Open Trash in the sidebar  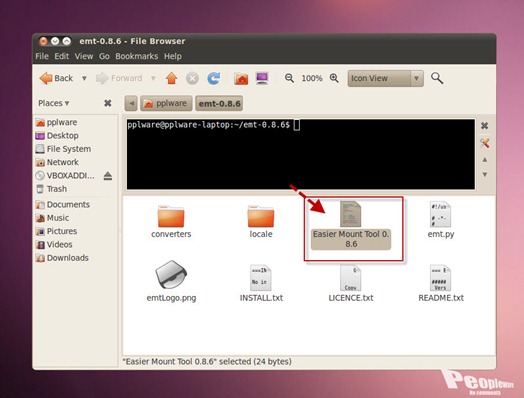tap(56, 189)
